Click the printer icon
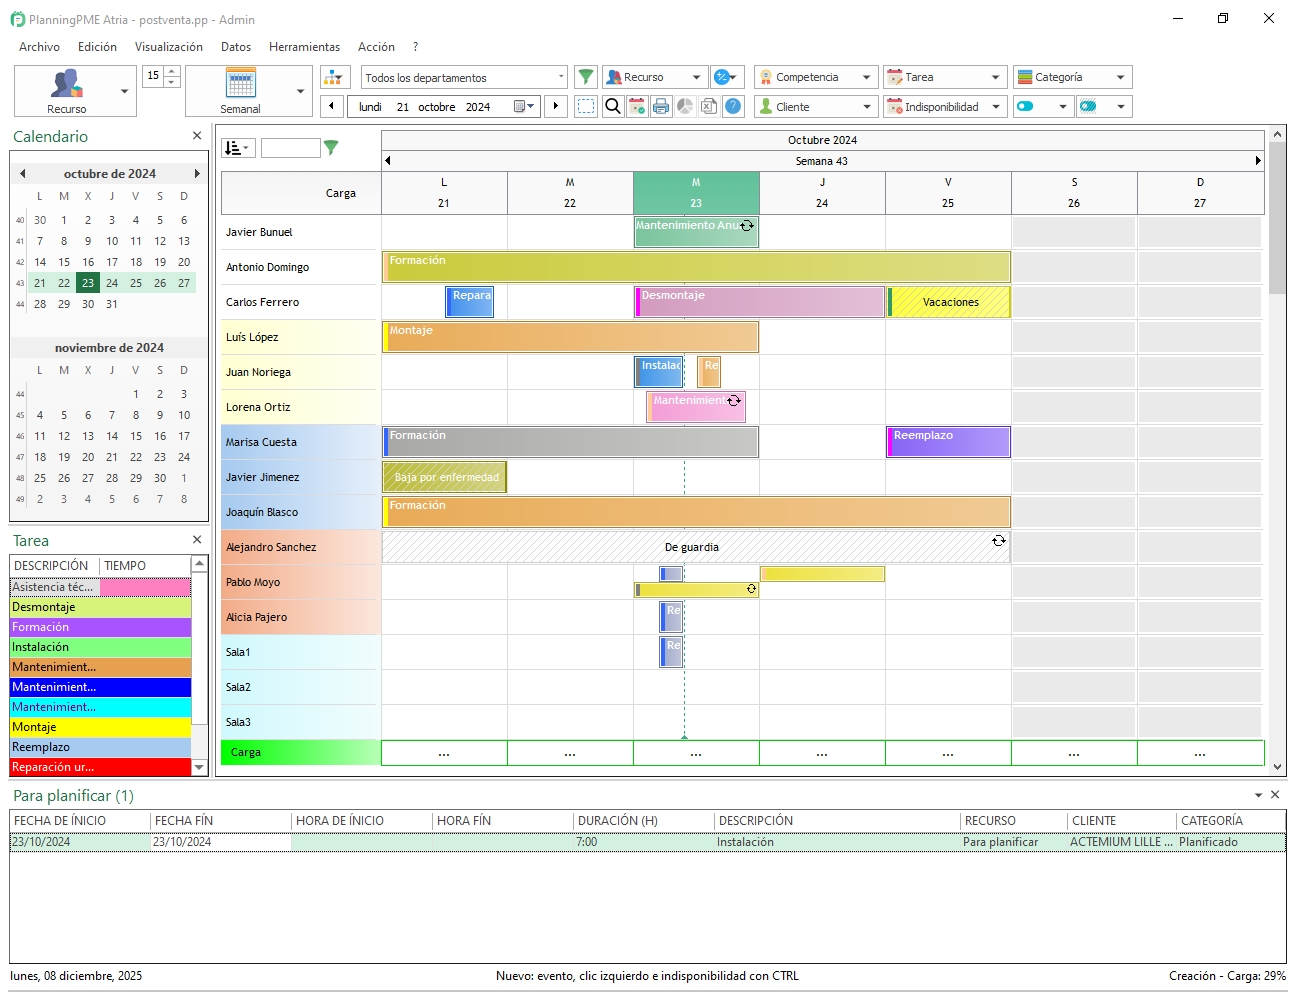The image size is (1296, 992). [x=661, y=106]
